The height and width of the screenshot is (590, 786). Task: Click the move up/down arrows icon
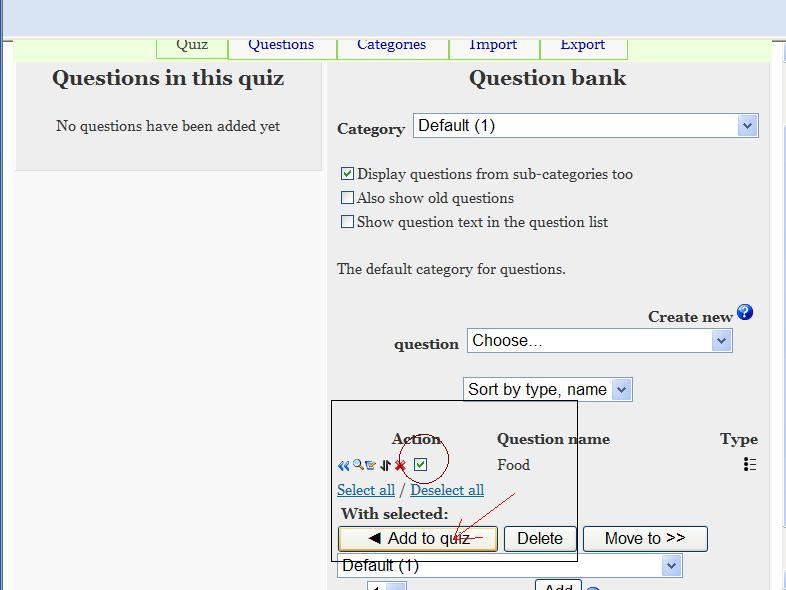click(385, 465)
